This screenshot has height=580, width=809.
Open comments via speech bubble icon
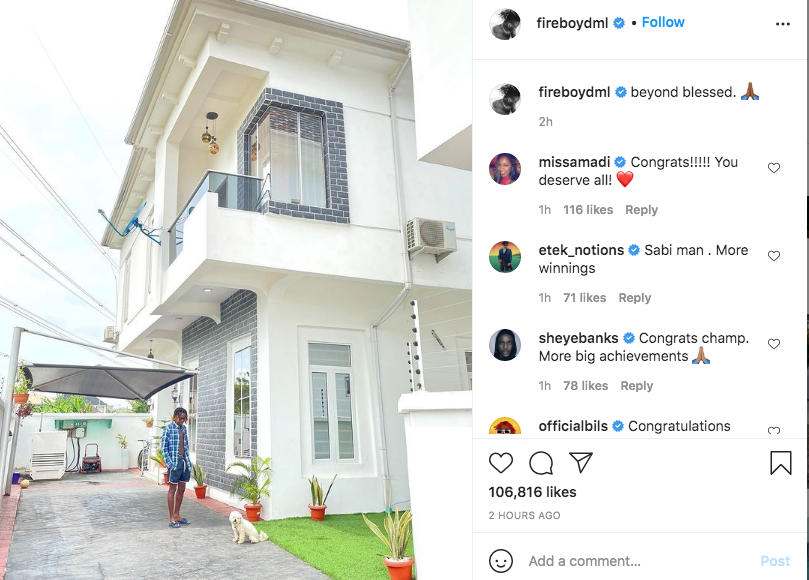pyautogui.click(x=541, y=463)
